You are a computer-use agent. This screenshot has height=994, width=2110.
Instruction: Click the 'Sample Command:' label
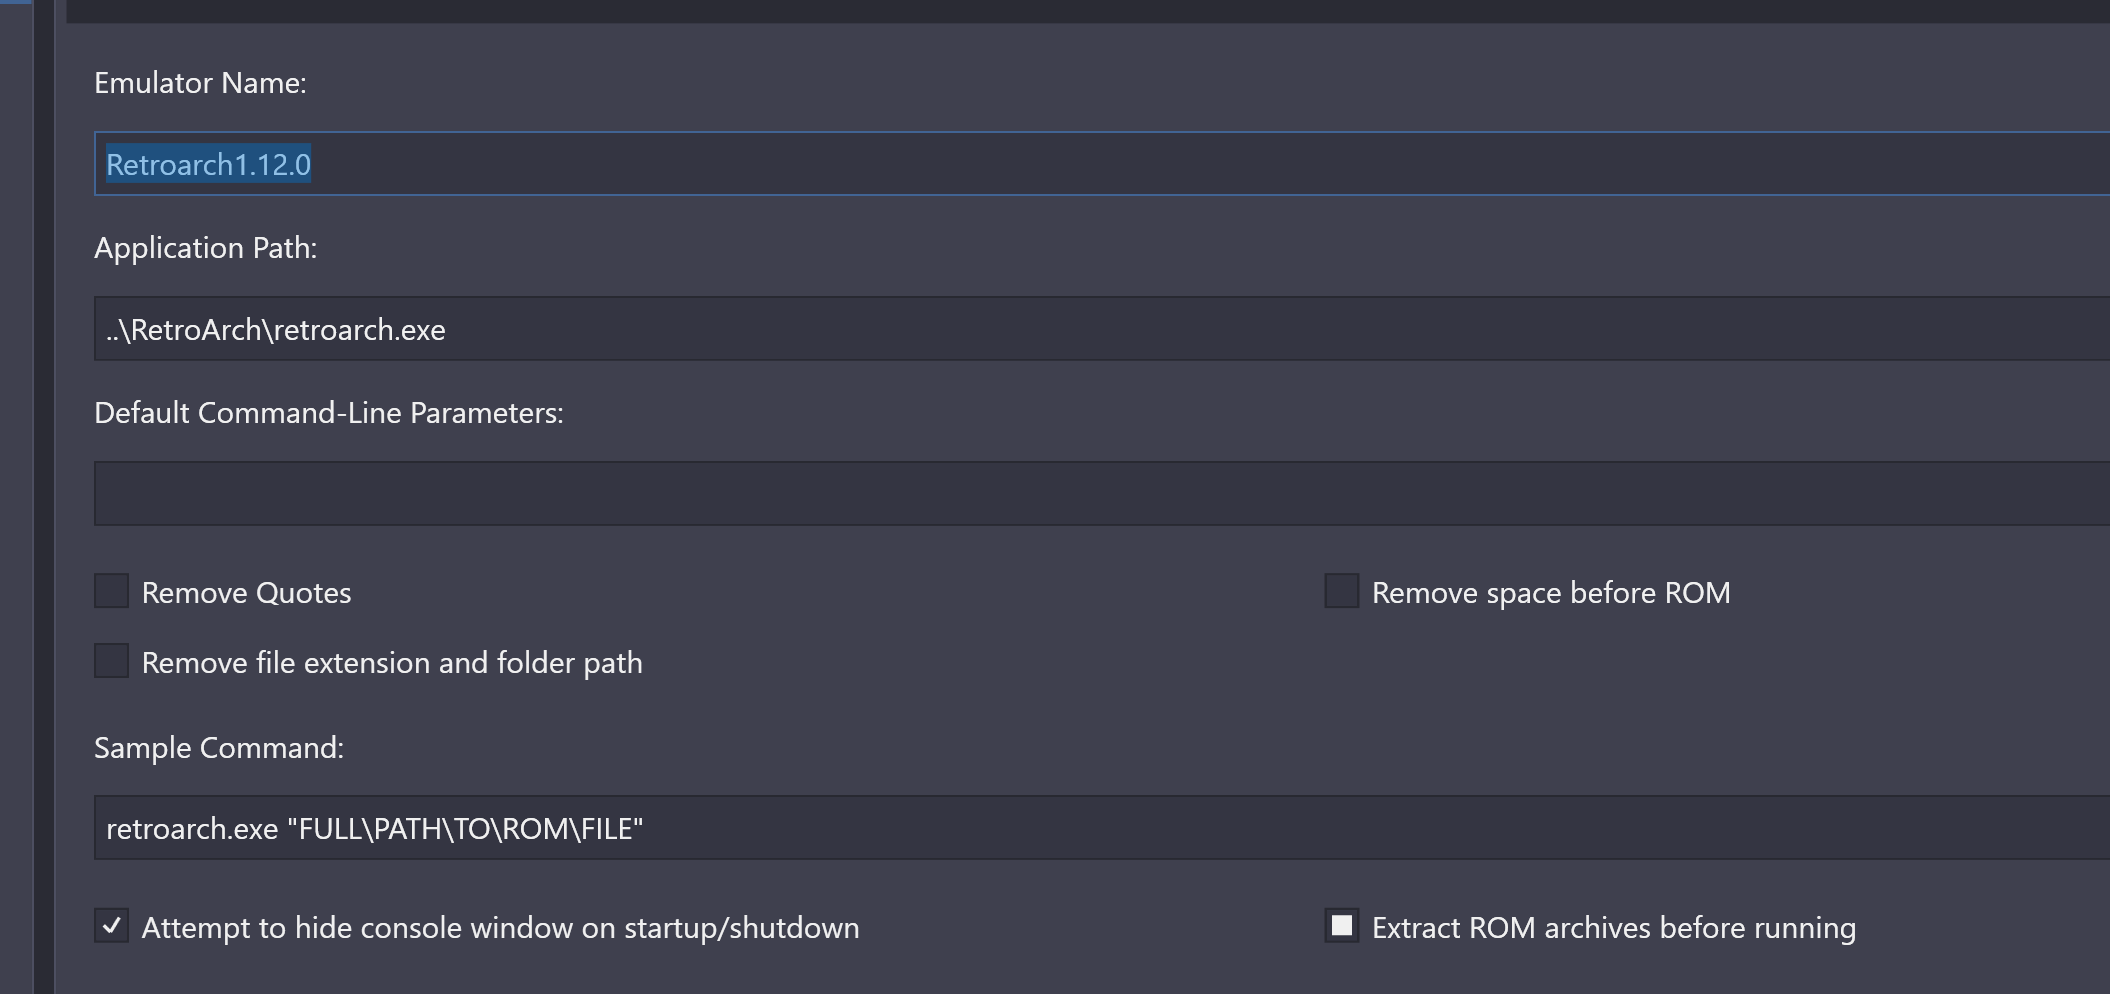point(218,748)
